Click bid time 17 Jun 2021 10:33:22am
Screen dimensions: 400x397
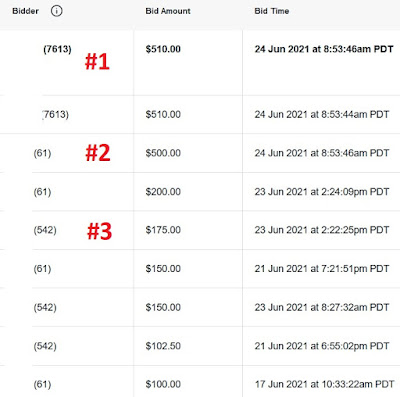[x=324, y=384]
